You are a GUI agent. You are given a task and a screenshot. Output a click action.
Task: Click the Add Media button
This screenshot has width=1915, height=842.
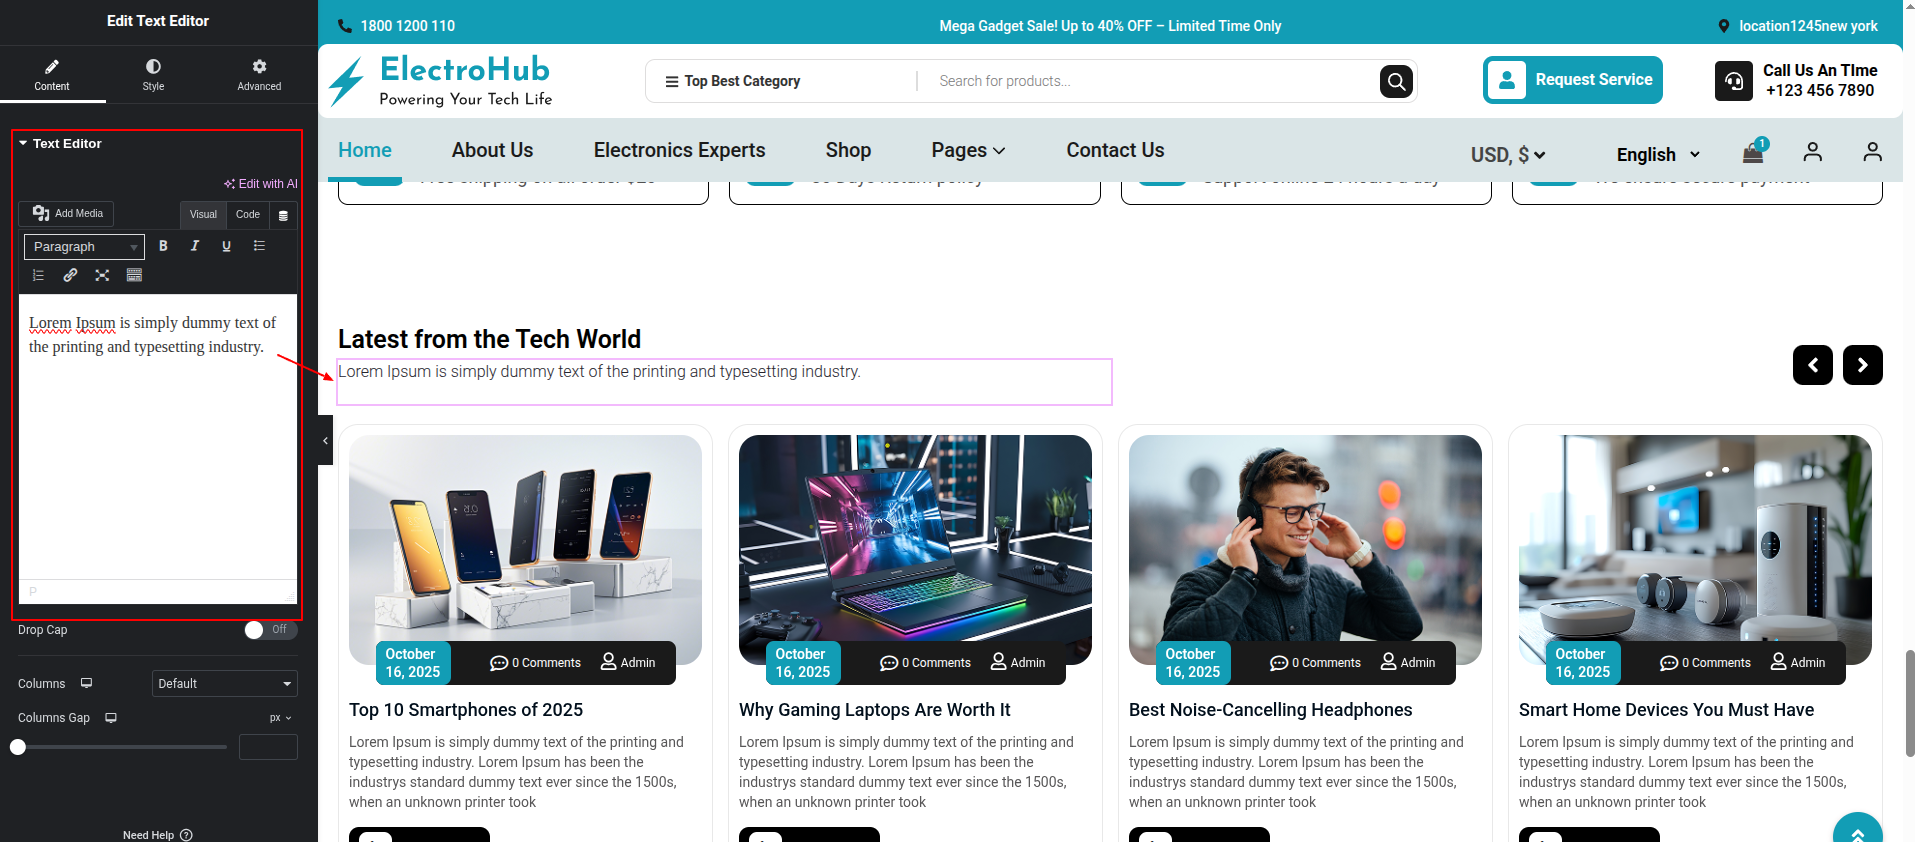67,214
